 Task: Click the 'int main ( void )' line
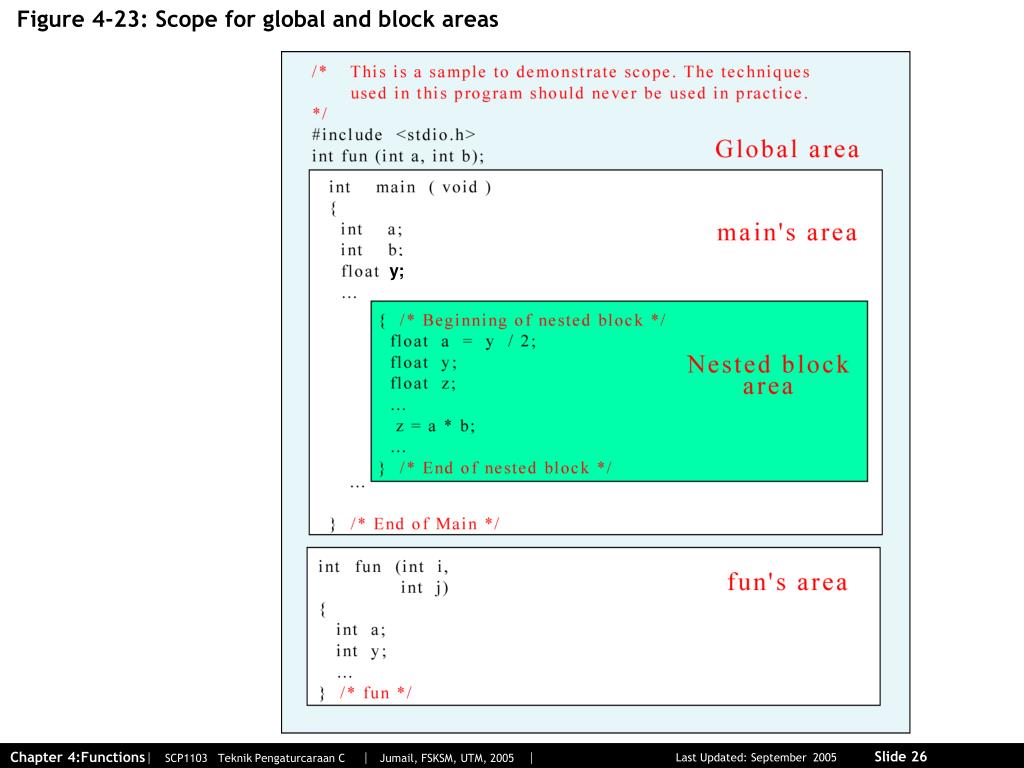409,187
